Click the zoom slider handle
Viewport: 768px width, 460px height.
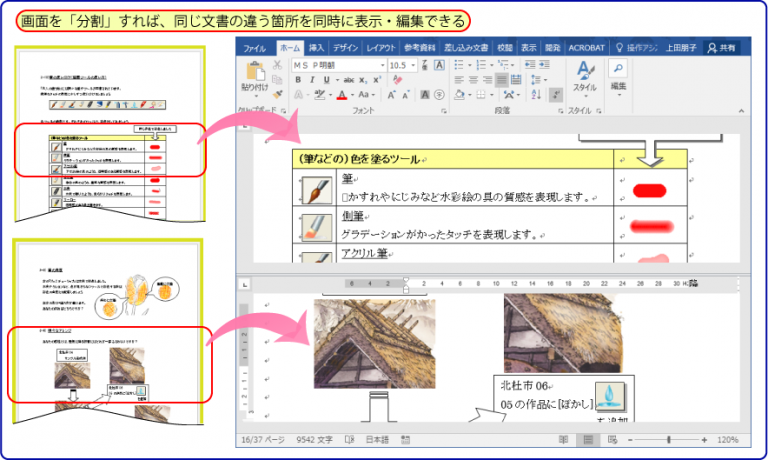[669, 440]
